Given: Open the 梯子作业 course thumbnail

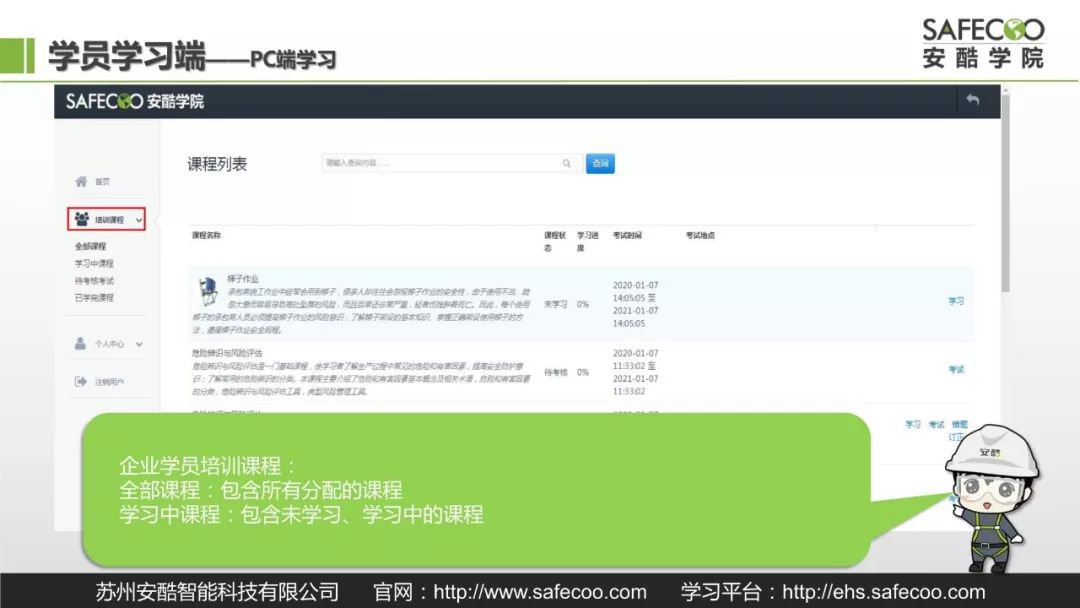Looking at the screenshot, I should tap(208, 292).
